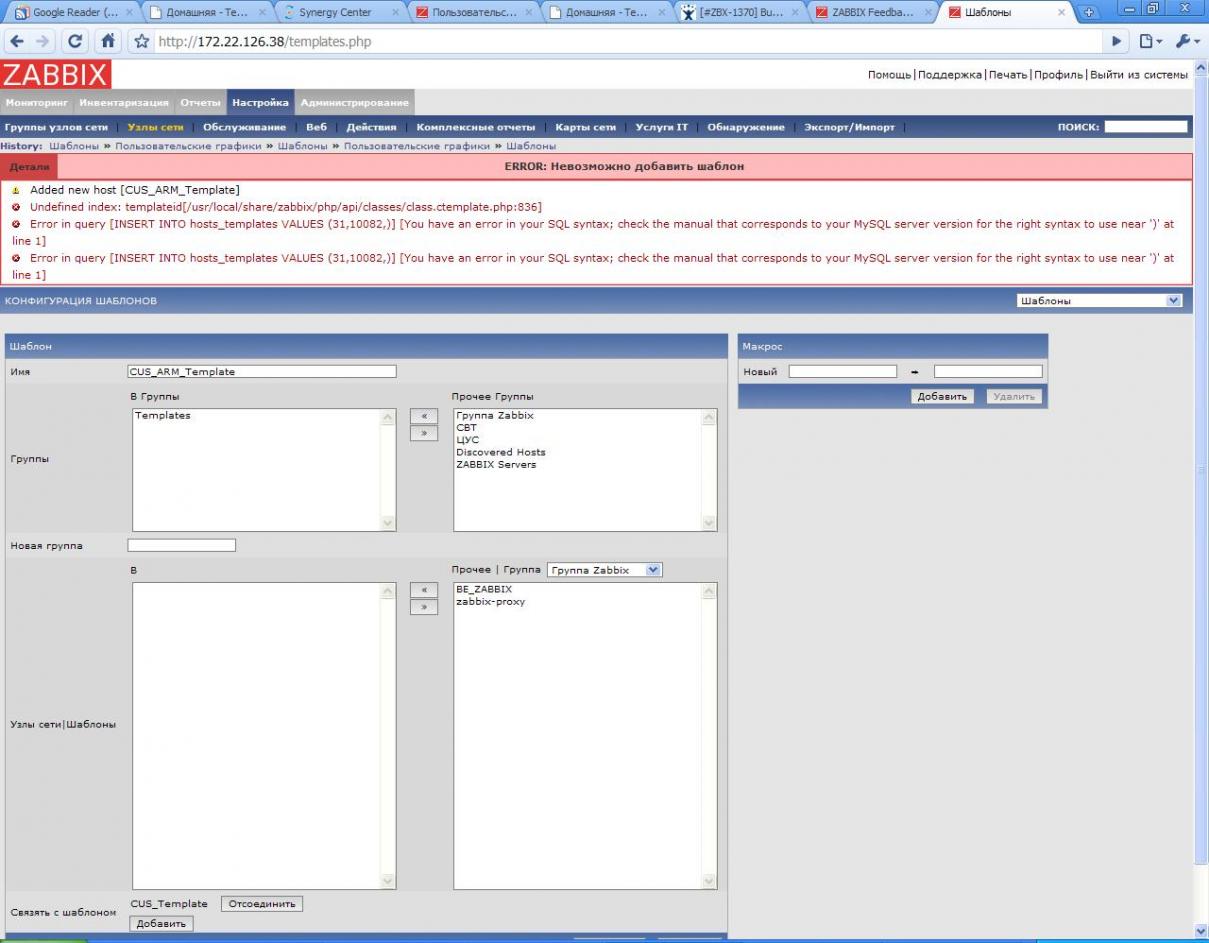Switch to ZABBIX Feedback tab

873,12
